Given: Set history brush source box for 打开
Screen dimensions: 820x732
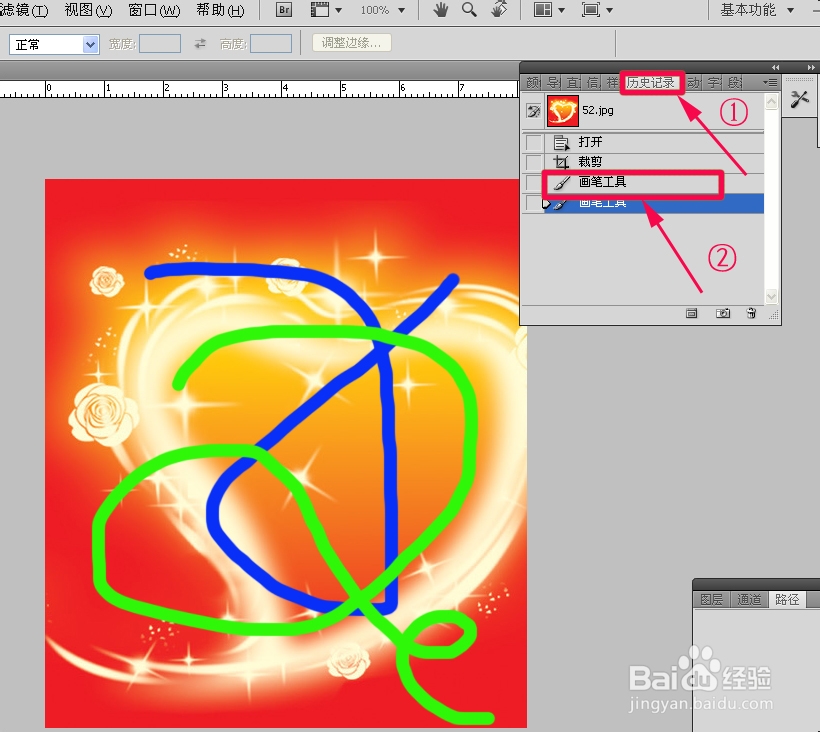Looking at the screenshot, I should (534, 142).
